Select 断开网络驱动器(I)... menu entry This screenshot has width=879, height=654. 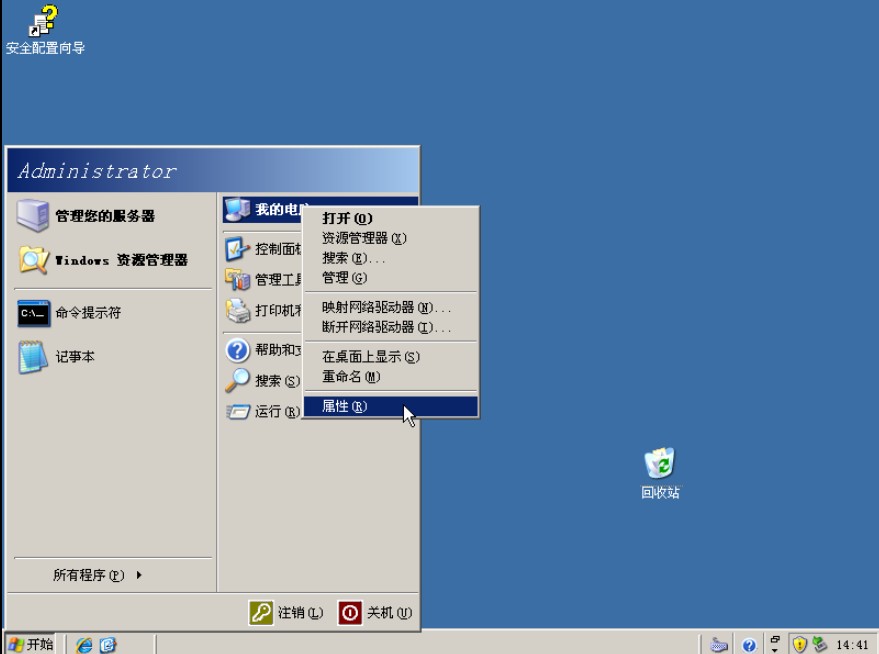click(x=391, y=327)
